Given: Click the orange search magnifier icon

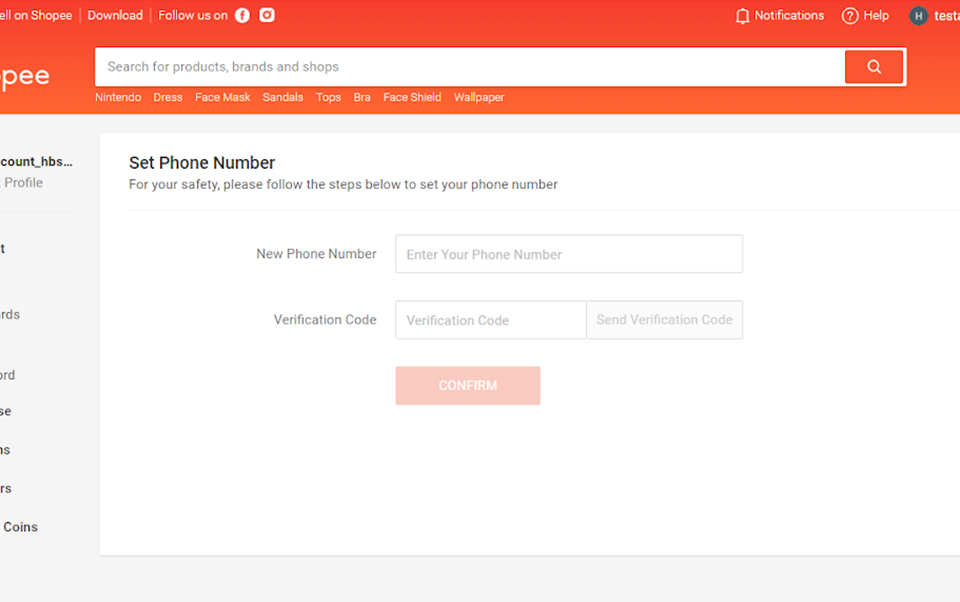Looking at the screenshot, I should pyautogui.click(x=874, y=66).
